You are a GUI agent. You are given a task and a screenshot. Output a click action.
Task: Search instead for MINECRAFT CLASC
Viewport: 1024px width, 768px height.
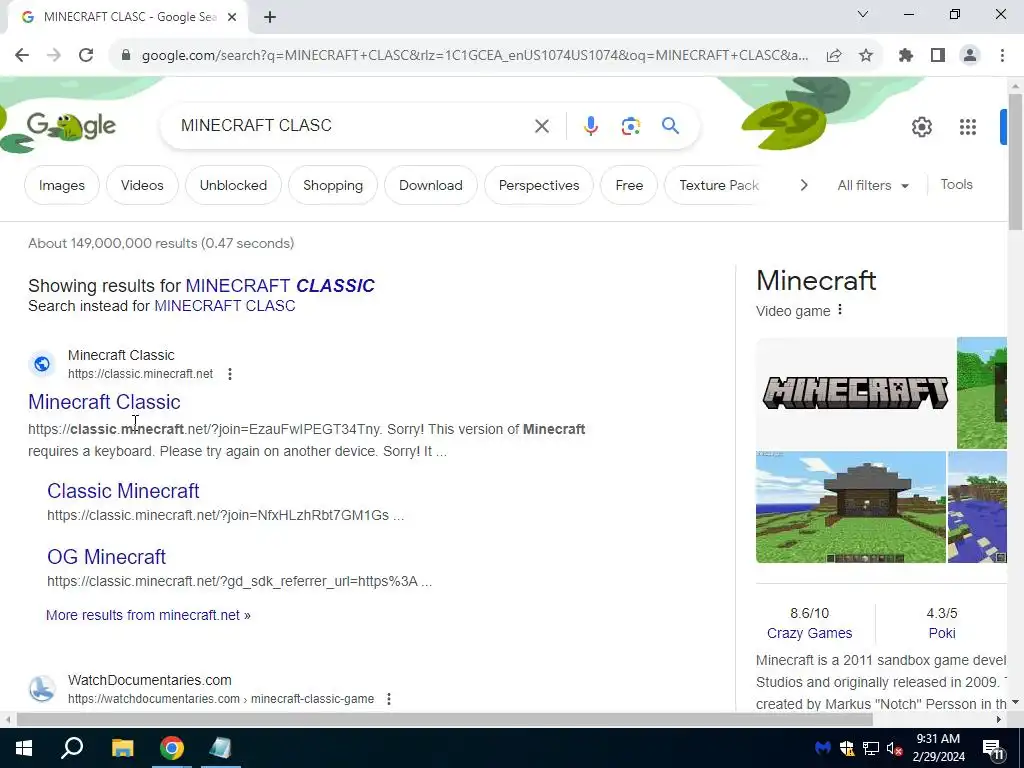pyautogui.click(x=225, y=306)
